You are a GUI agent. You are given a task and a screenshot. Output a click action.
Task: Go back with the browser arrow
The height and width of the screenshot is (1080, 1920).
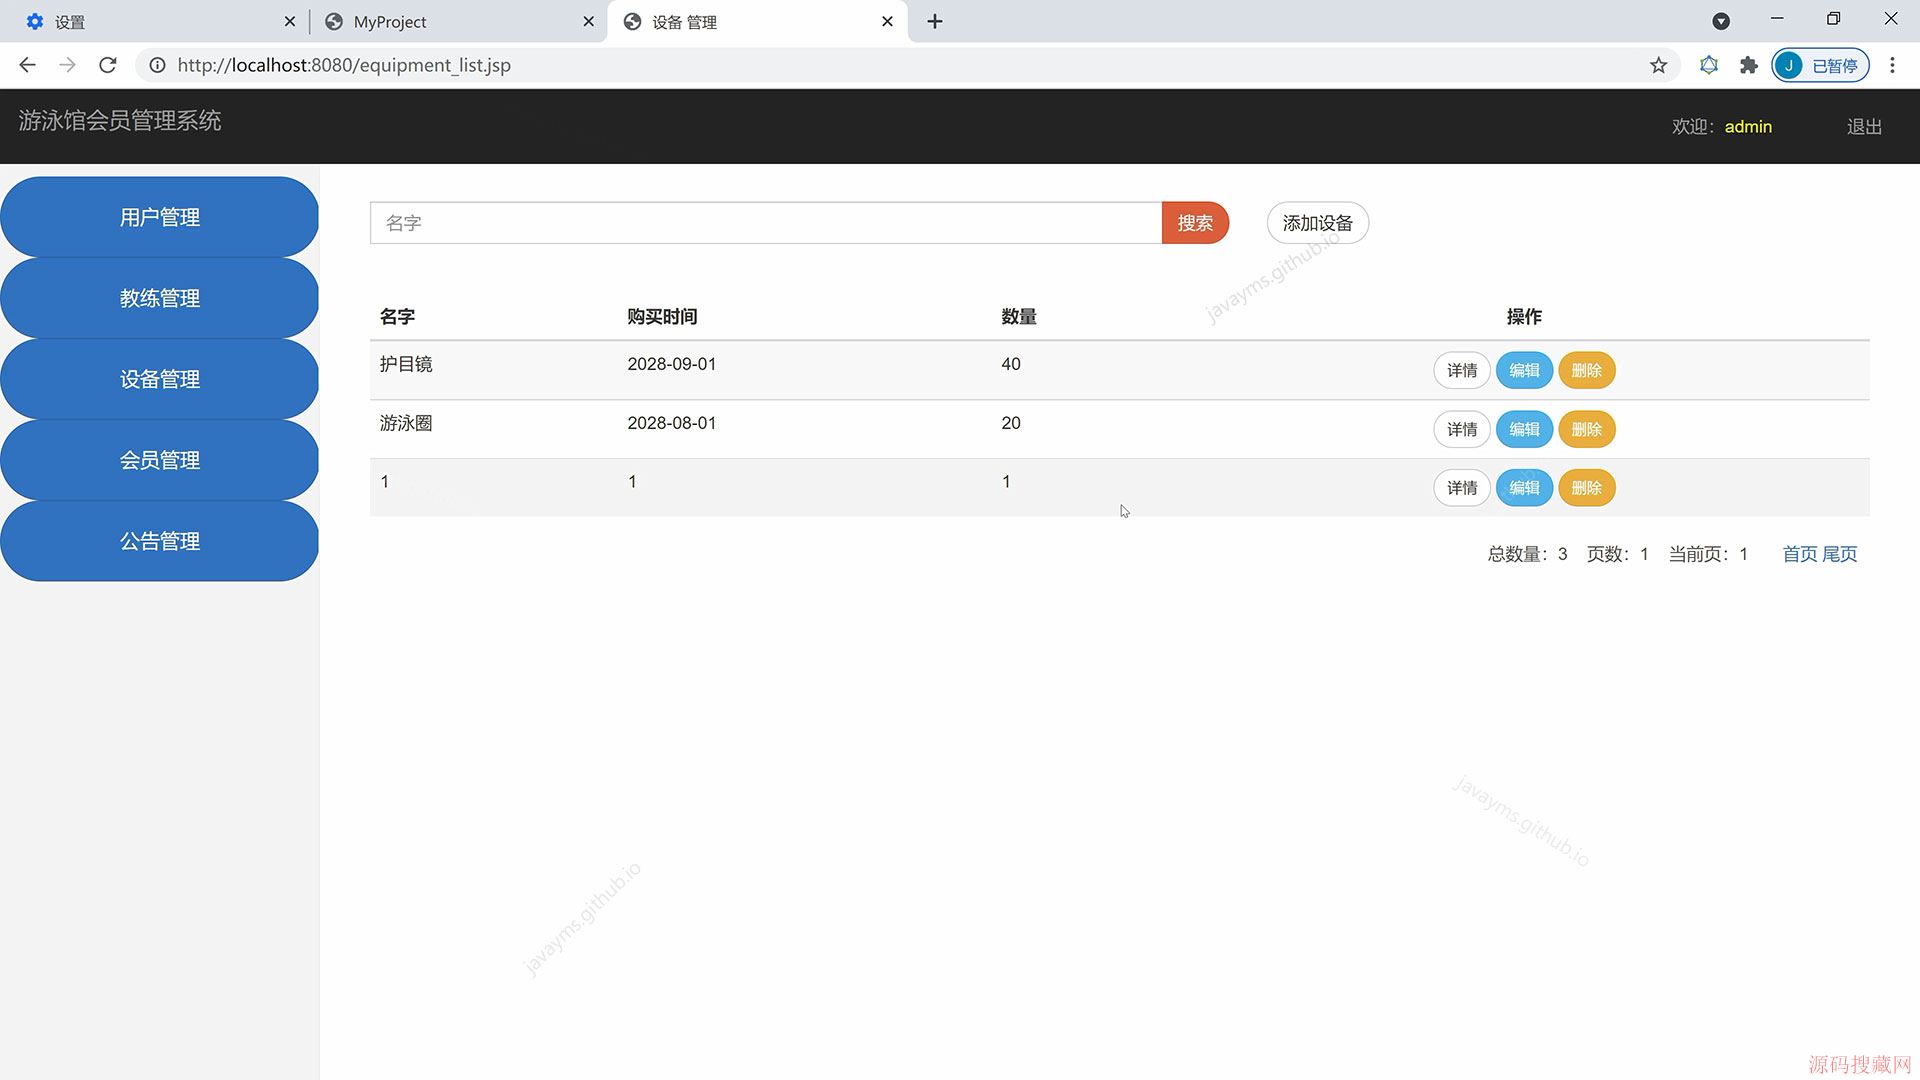coord(27,65)
